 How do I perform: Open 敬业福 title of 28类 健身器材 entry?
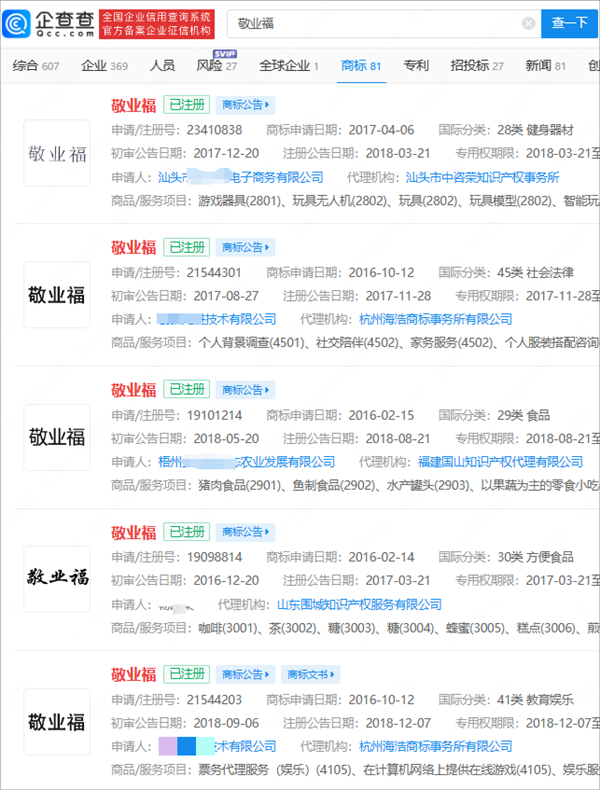coord(134,105)
